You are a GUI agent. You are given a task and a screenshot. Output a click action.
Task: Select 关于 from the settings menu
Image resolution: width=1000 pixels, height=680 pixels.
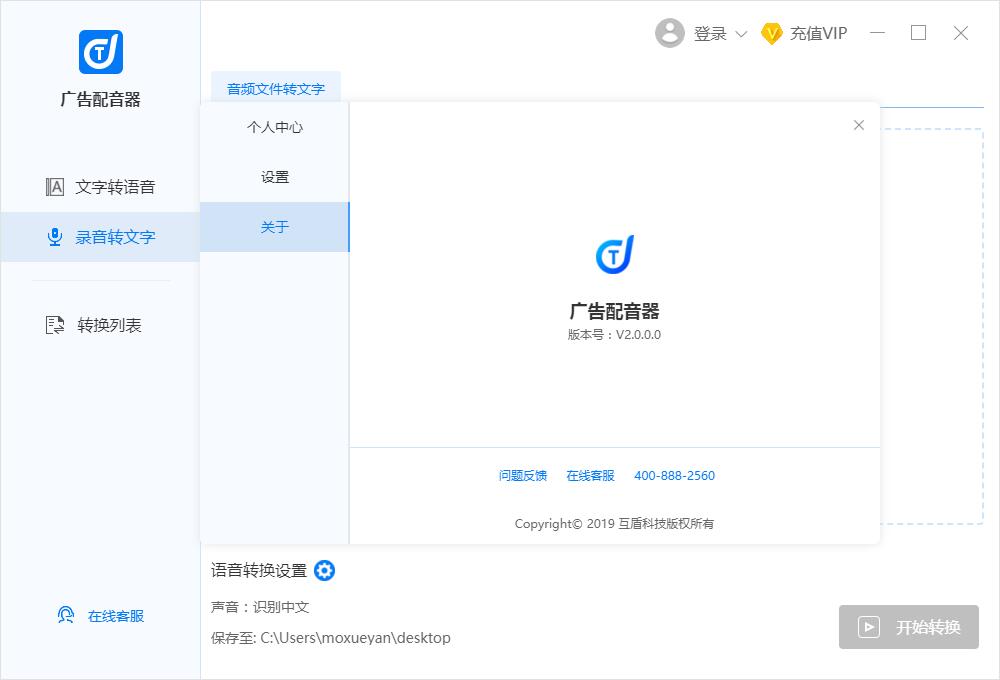point(274,227)
